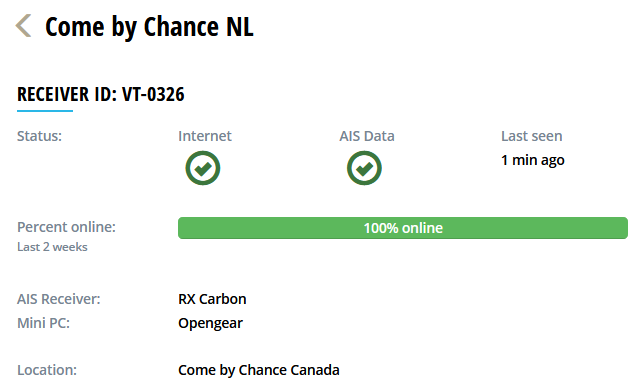Click the Opengear Mini PC value

point(210,324)
